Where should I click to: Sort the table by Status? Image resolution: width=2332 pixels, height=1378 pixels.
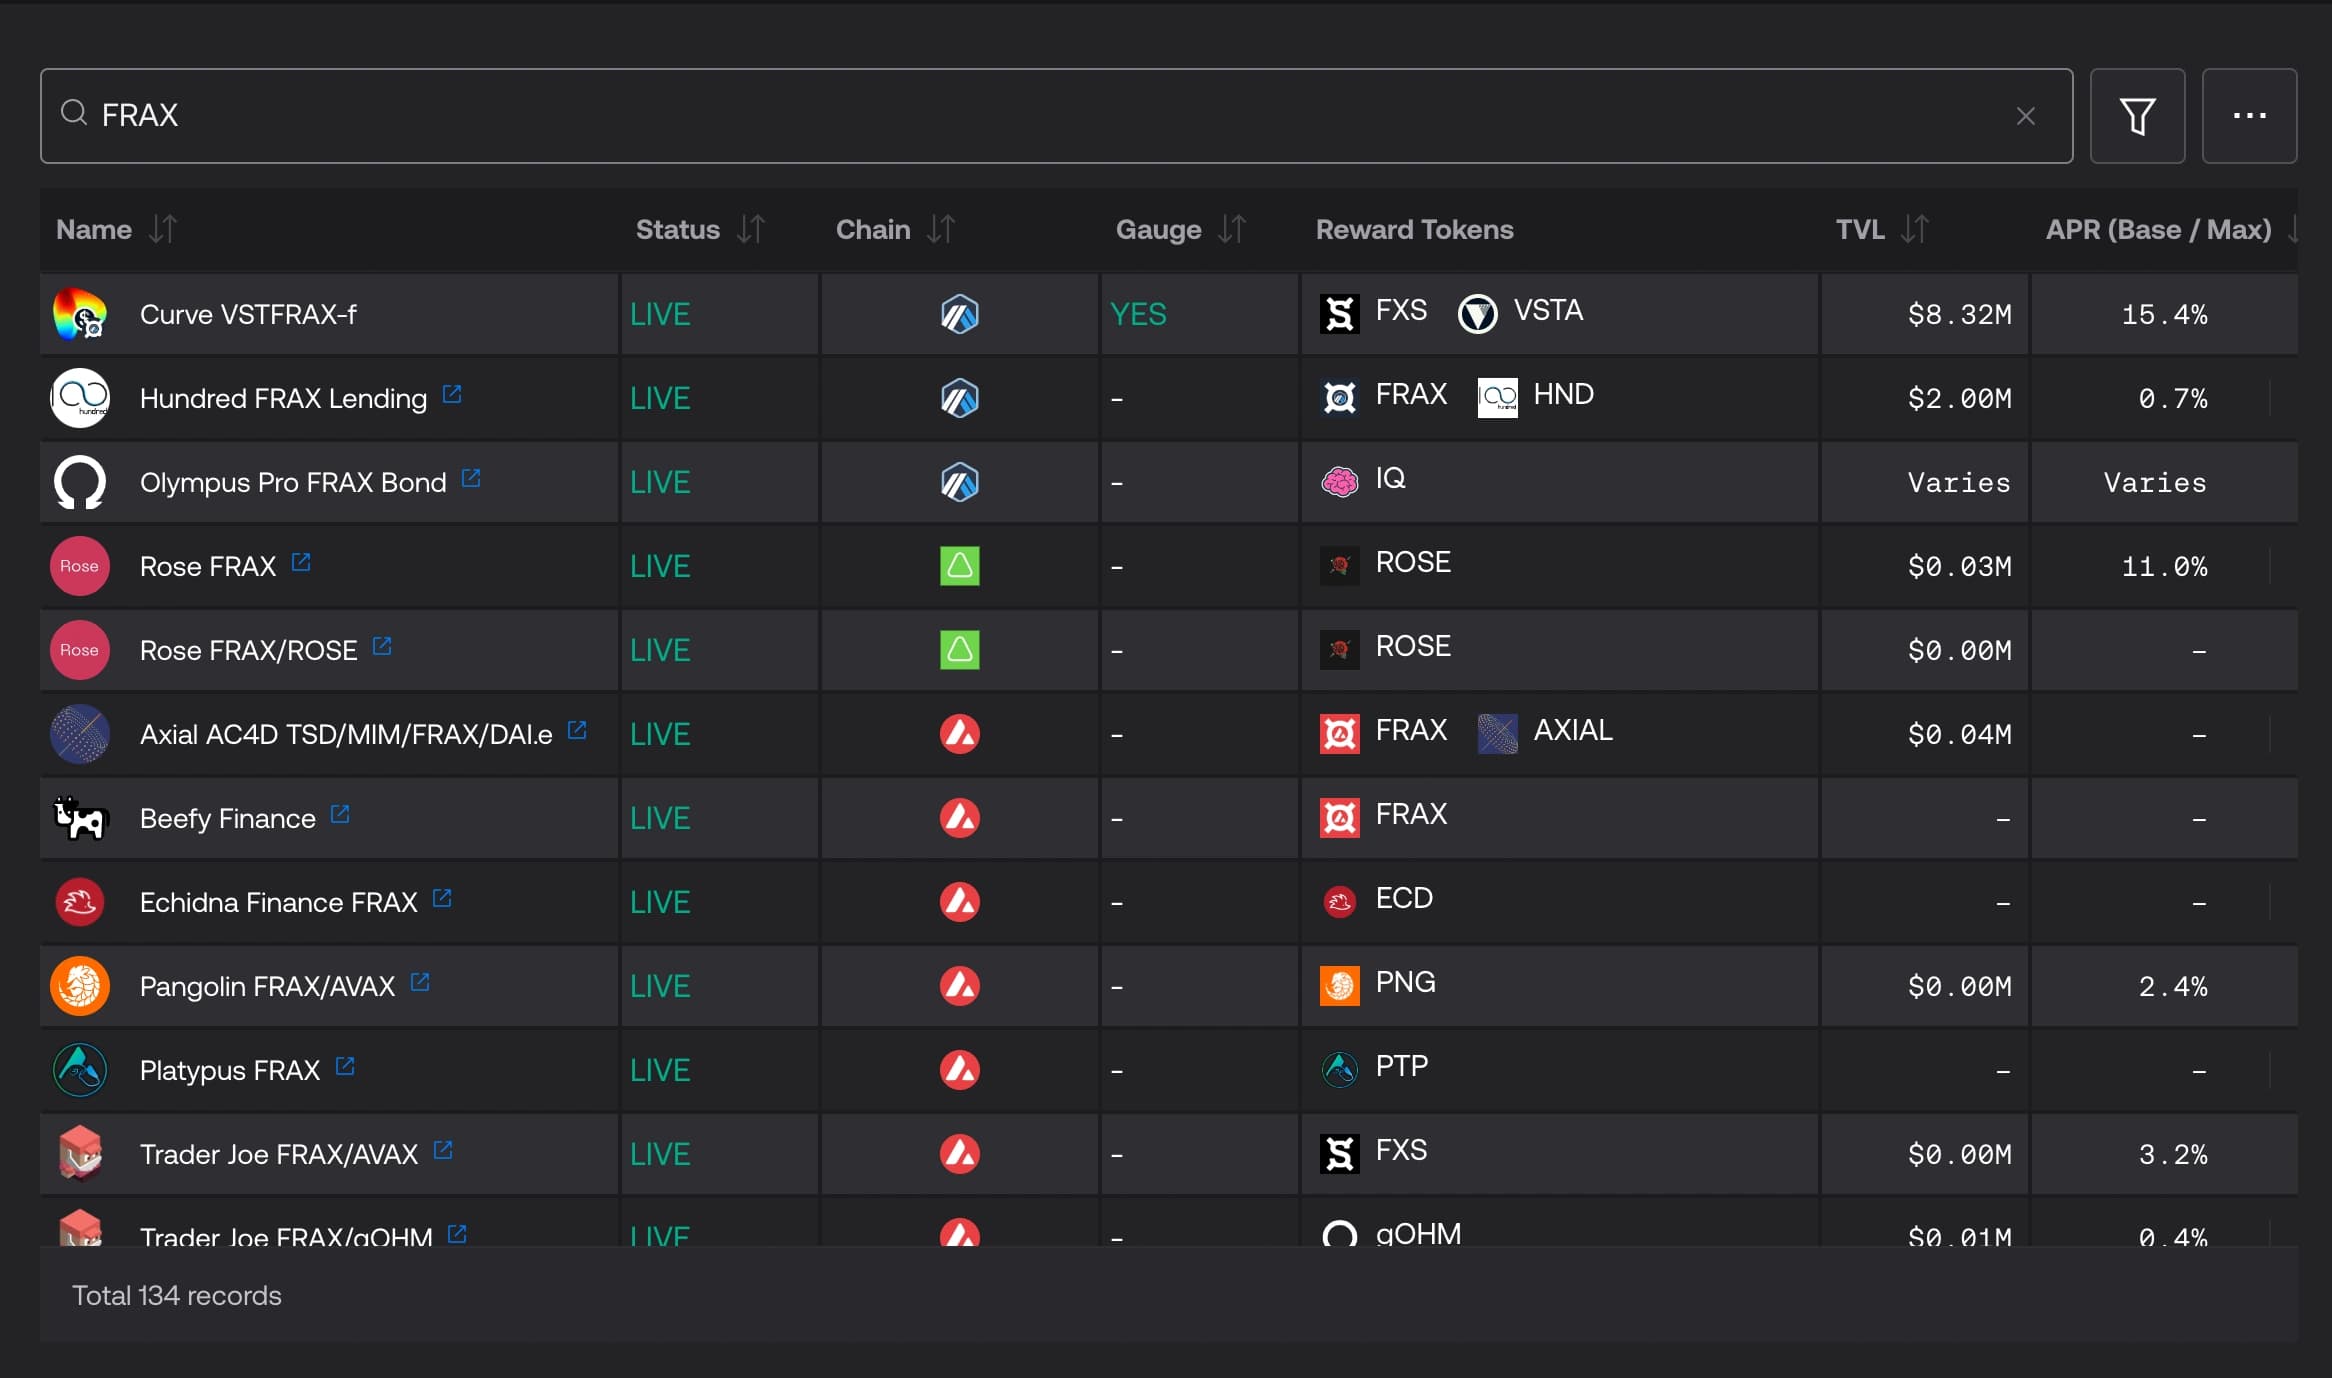pos(751,229)
